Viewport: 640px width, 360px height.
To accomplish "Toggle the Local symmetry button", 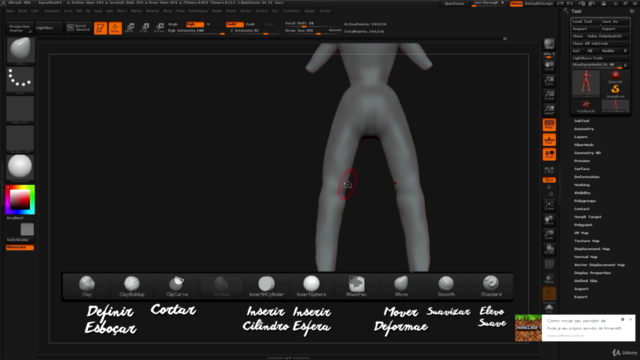I will pos(549,154).
